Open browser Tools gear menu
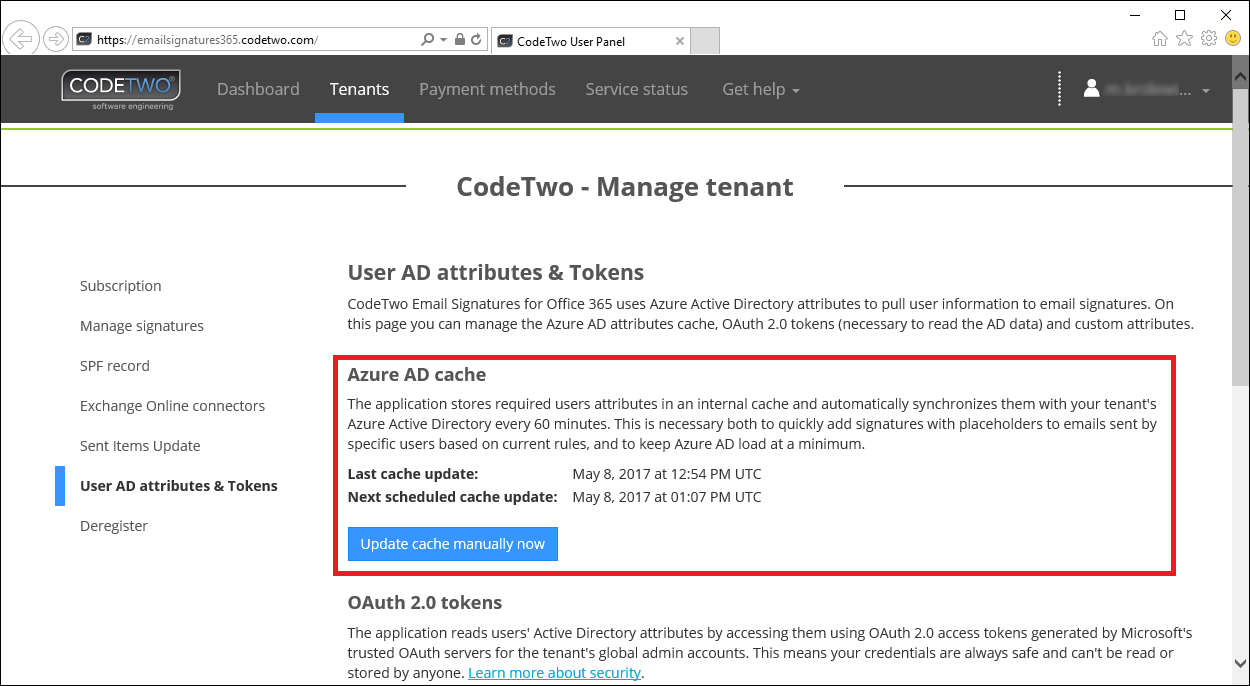 coord(1209,39)
